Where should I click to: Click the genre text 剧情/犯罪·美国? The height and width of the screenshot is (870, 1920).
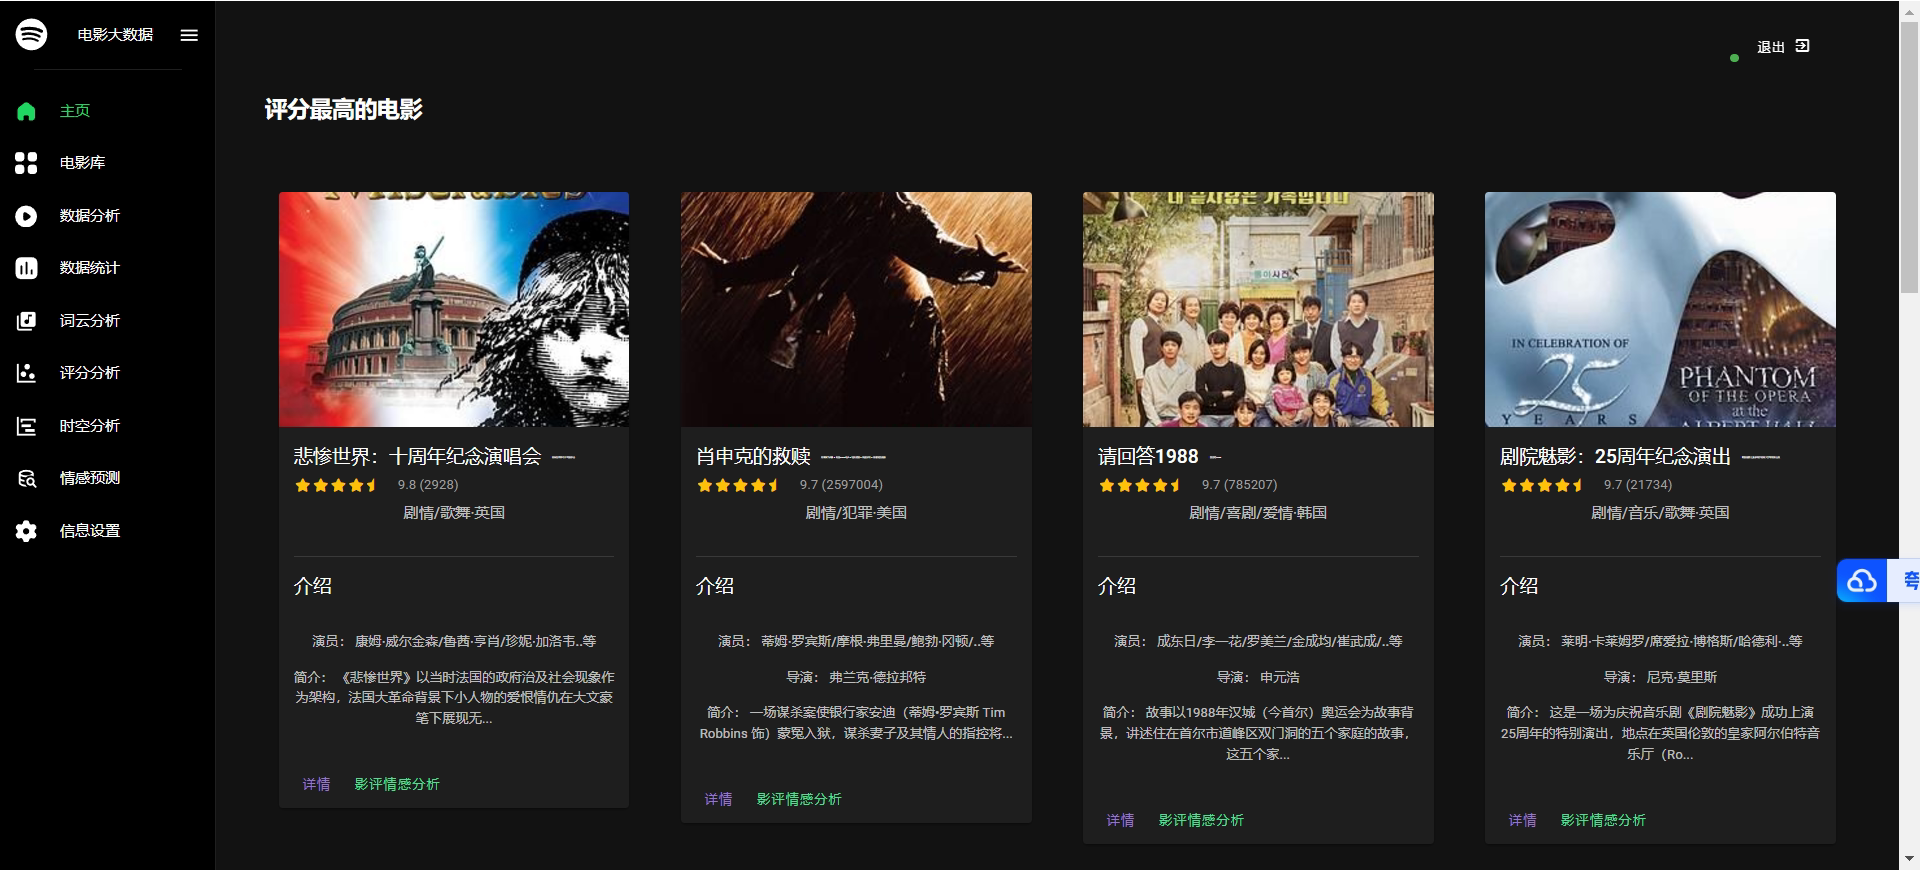click(x=856, y=513)
